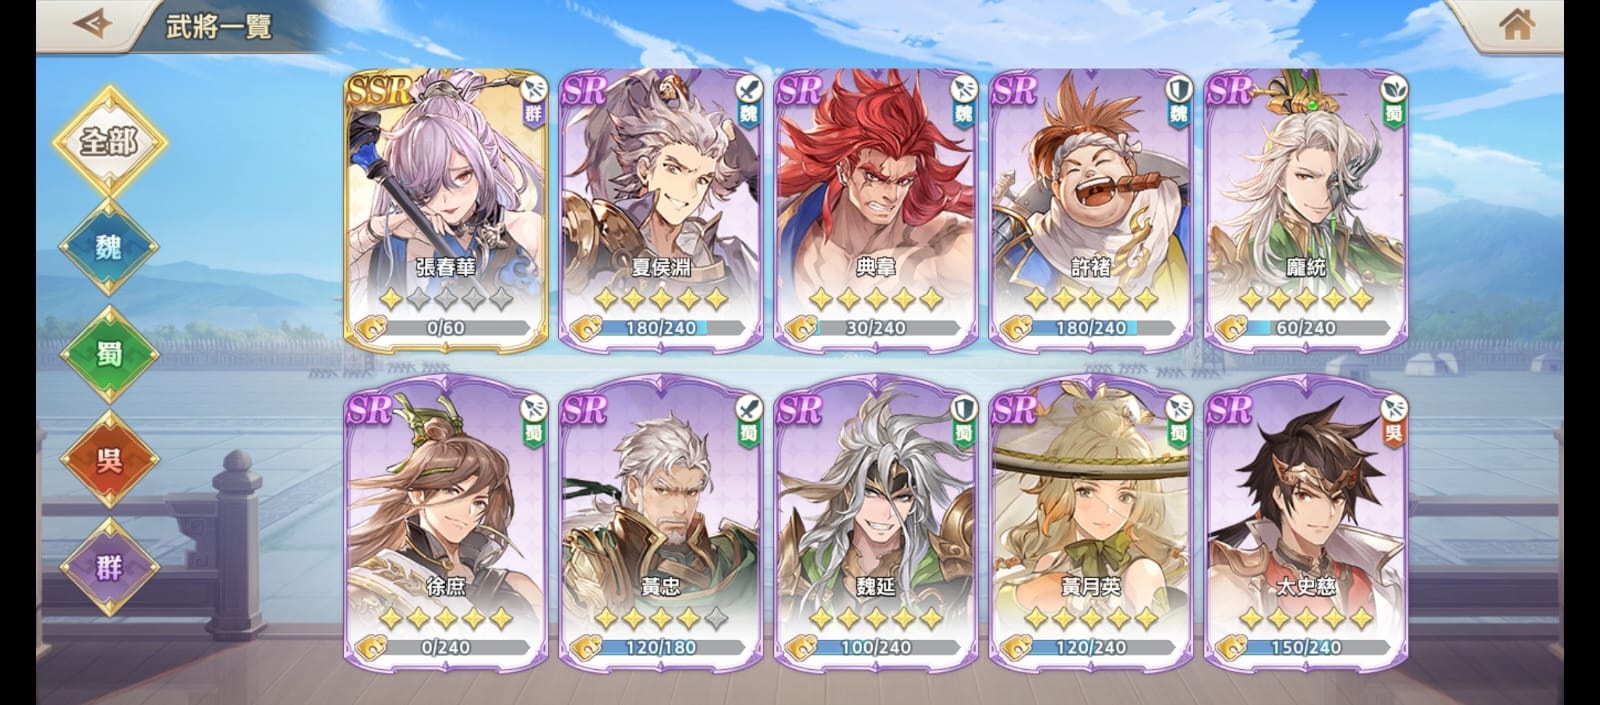1600x705 pixels.
Task: Click the 吳 faction badge on 太史慈
Action: (1394, 433)
